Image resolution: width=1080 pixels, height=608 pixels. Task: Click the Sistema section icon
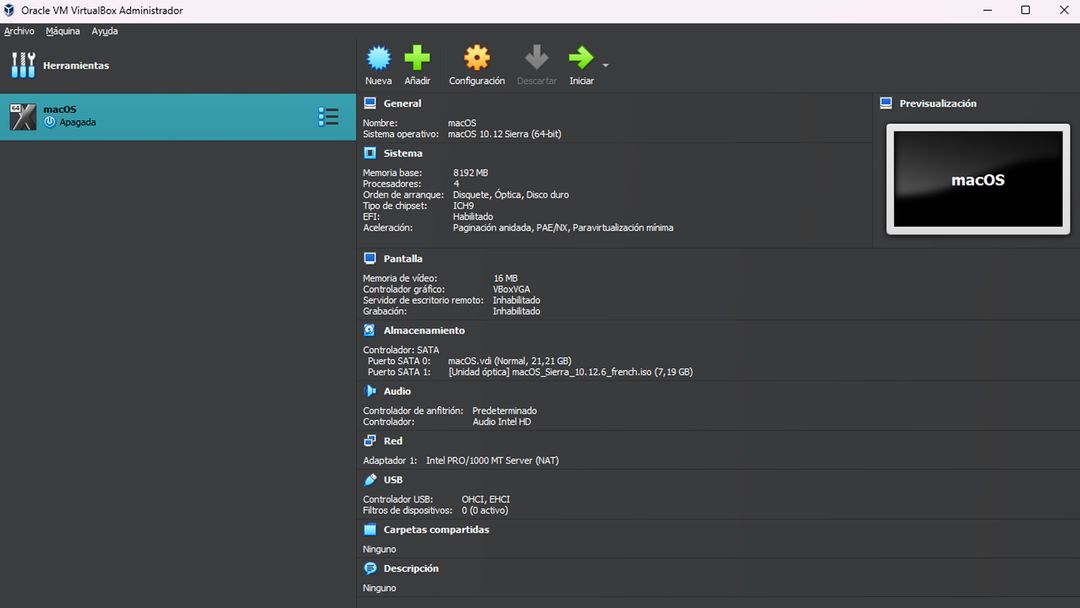coord(369,152)
